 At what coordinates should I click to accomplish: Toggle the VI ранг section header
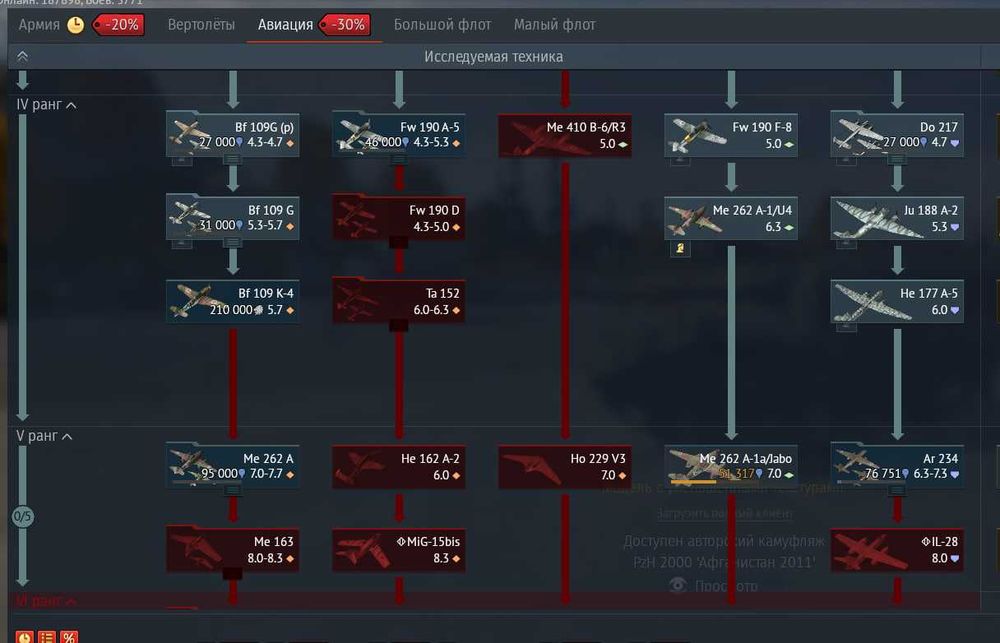point(46,600)
